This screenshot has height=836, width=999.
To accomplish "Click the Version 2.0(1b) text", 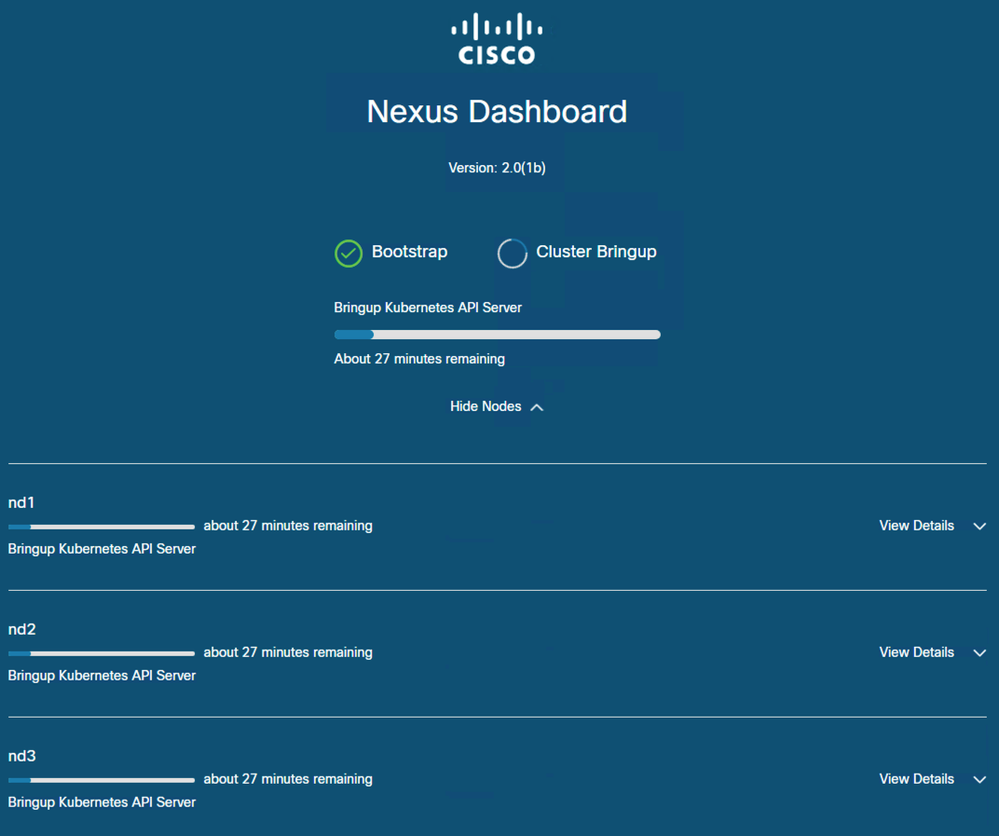I will tap(497, 168).
